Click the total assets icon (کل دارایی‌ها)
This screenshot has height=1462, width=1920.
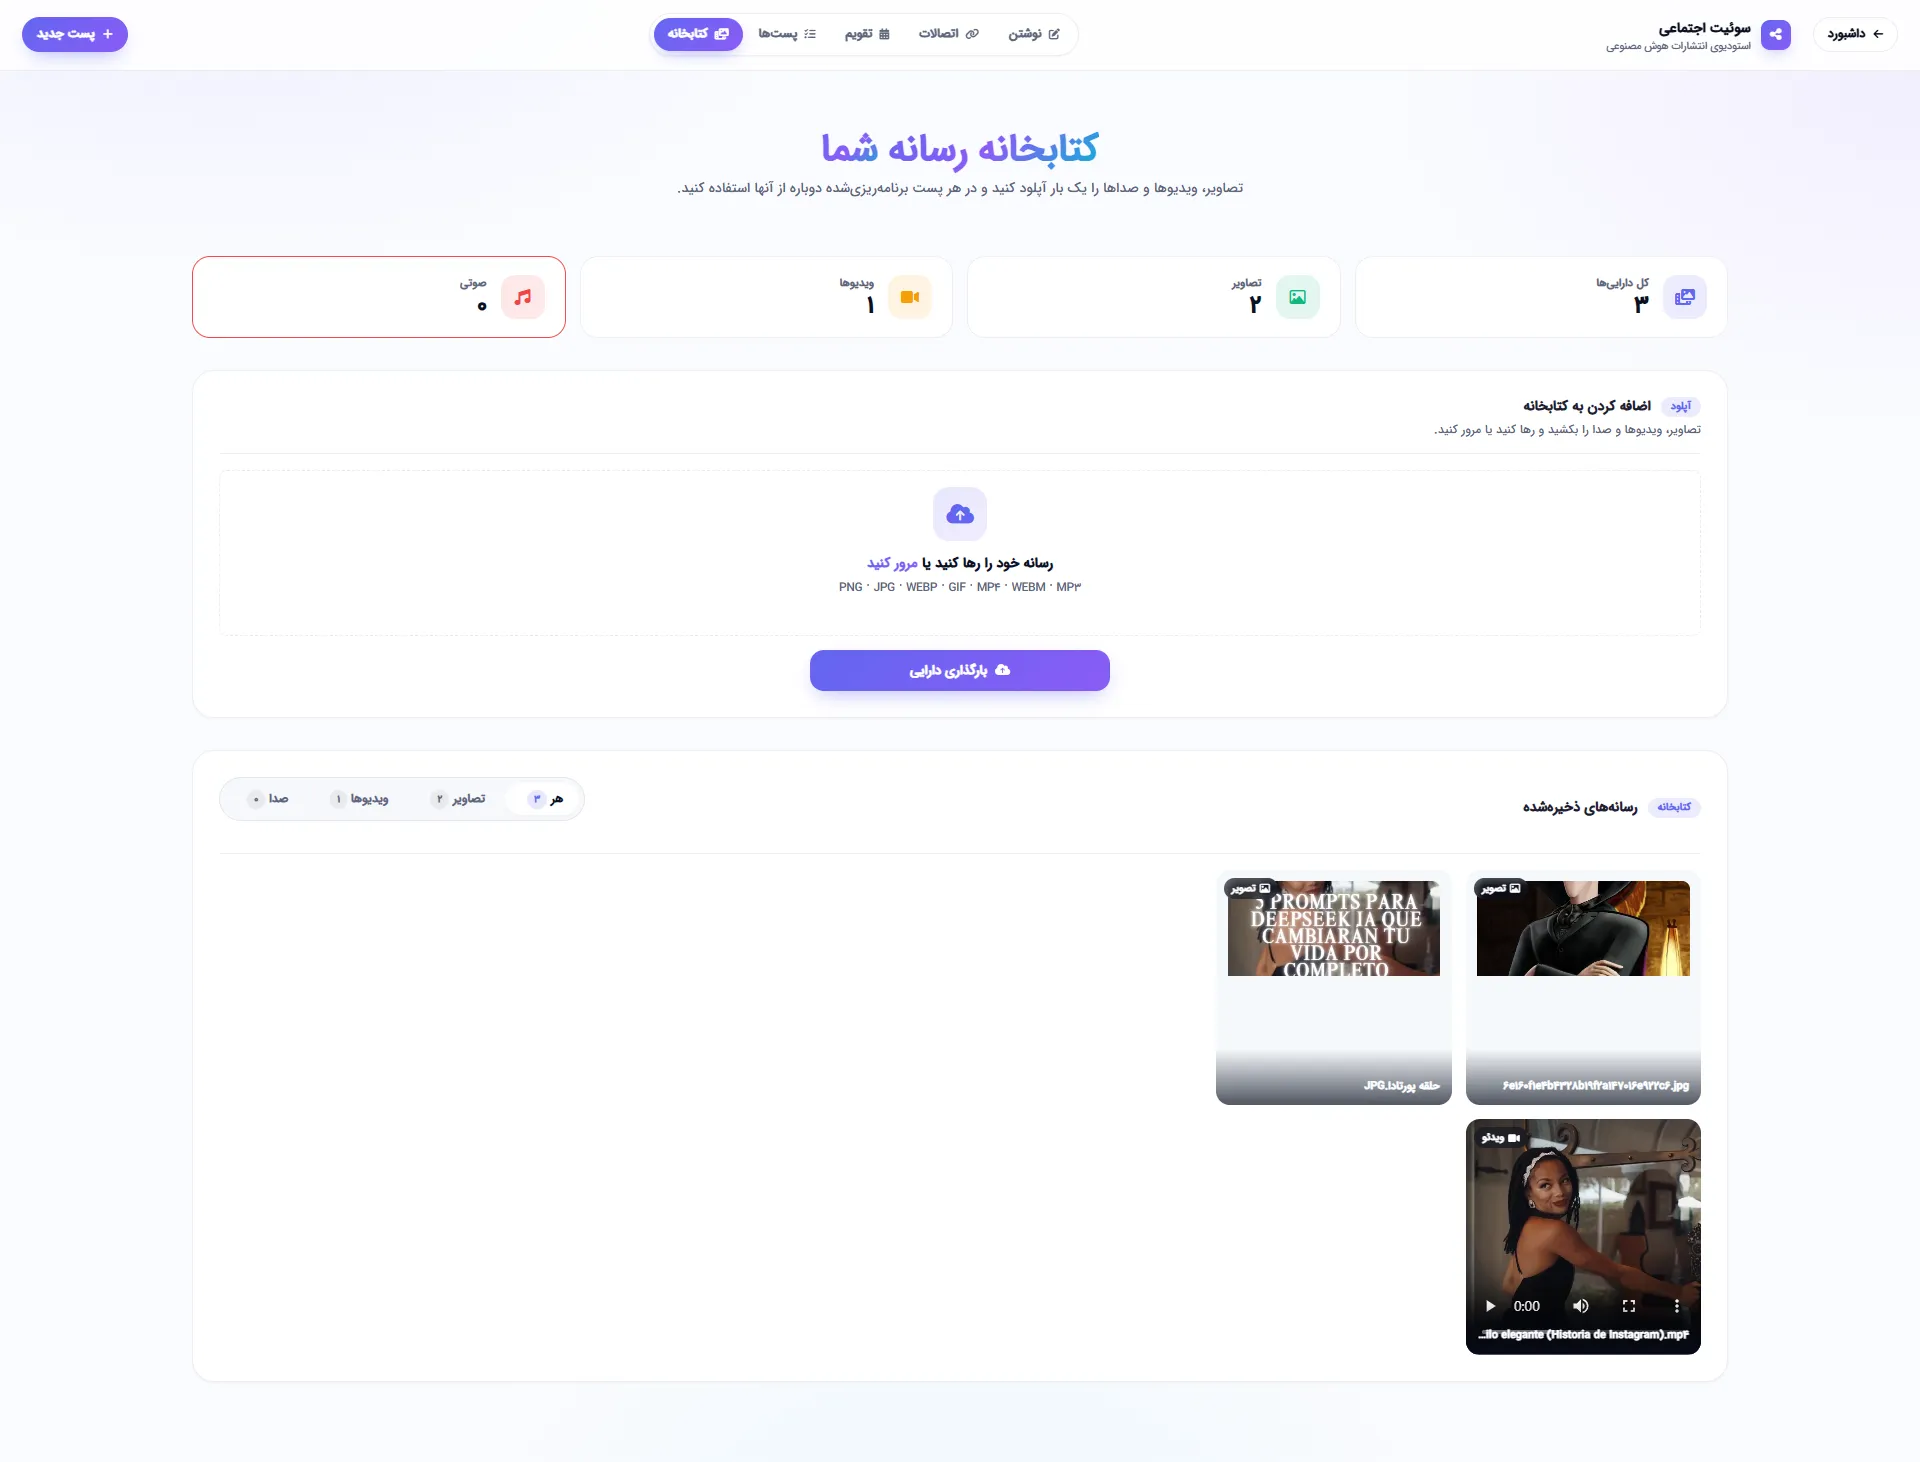point(1685,297)
